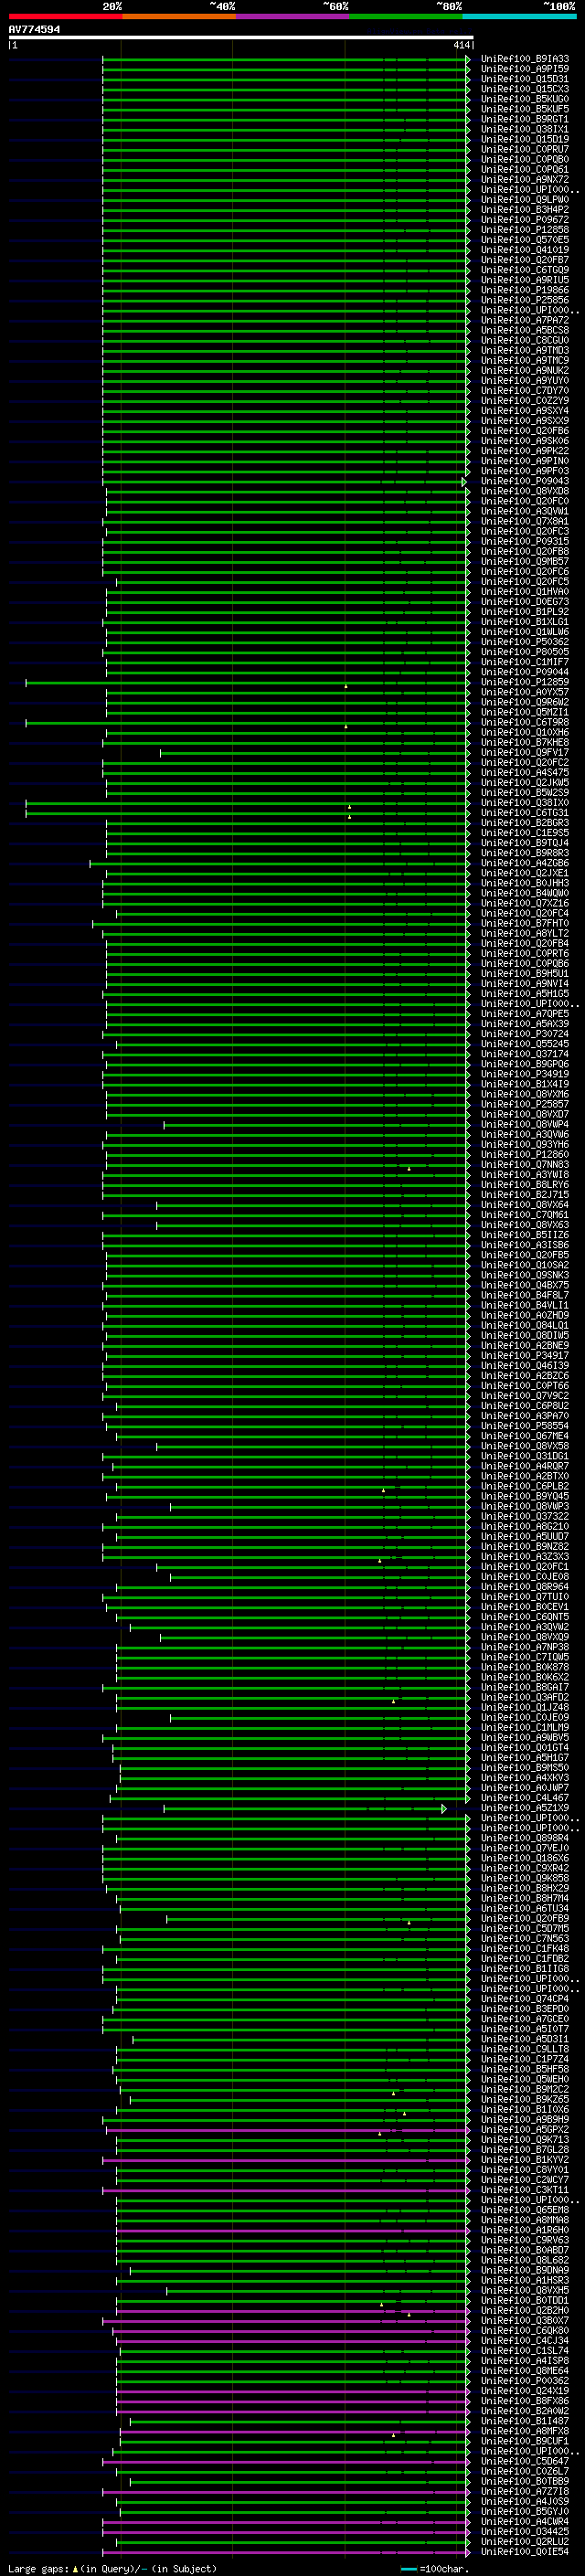This screenshot has width=585, height=2576.
Task: Select the UniRef100_P30724 label
Action: 524,1034
